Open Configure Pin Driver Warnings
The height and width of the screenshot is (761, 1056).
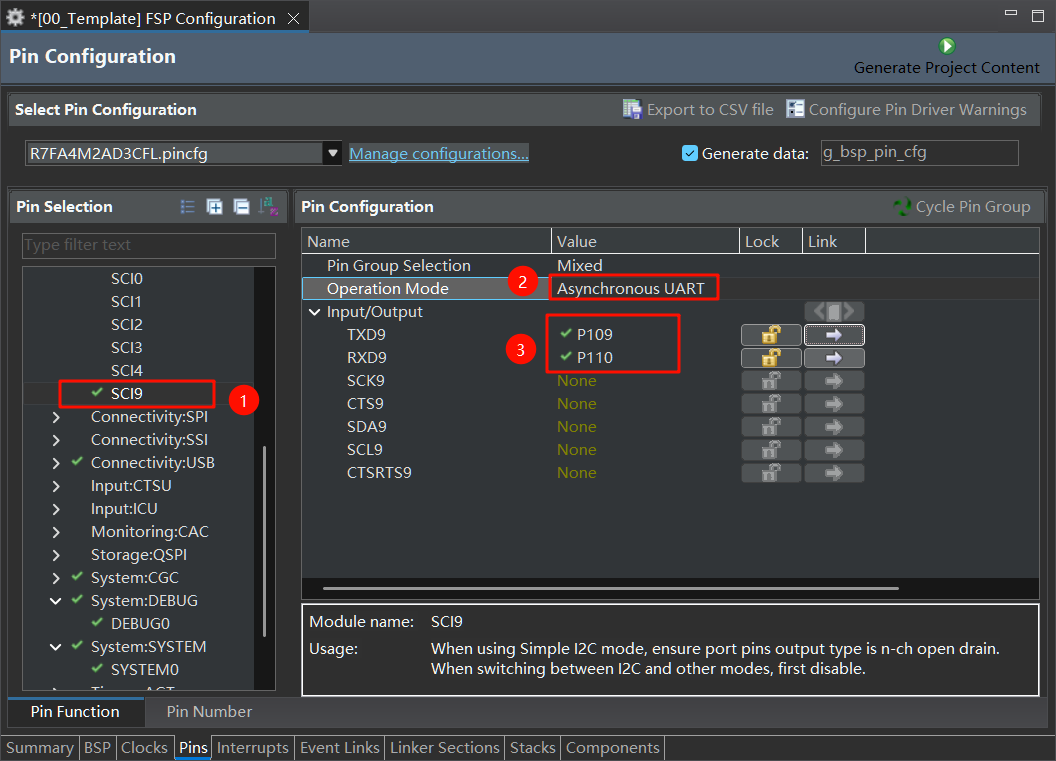[x=906, y=109]
